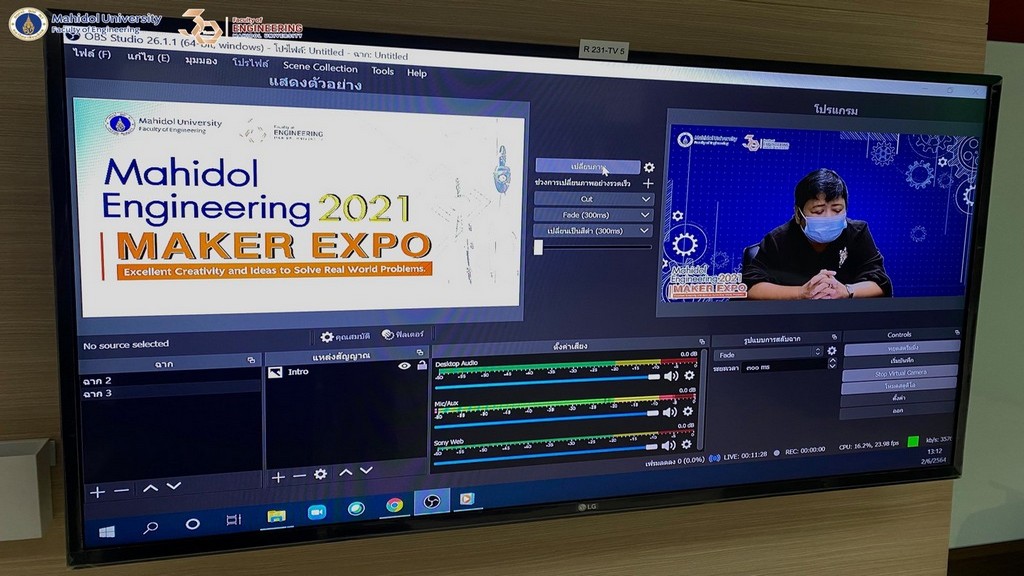
Task: Click the Mic/Aux settings gear icon
Action: (x=688, y=411)
